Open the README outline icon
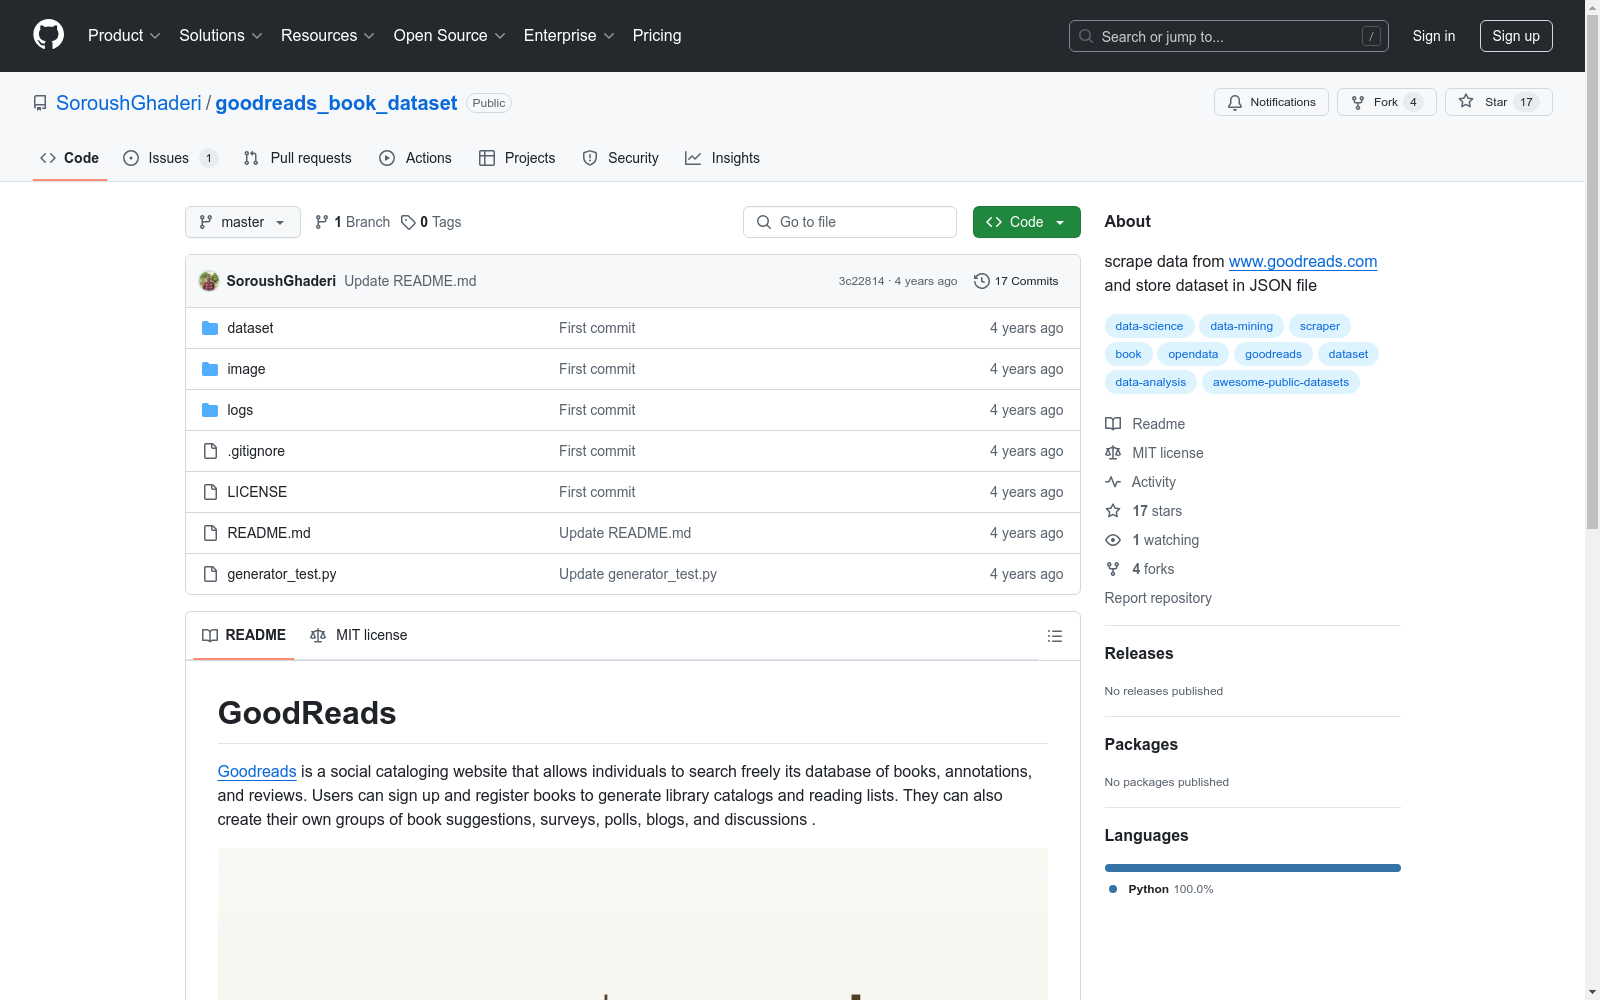 (1054, 636)
